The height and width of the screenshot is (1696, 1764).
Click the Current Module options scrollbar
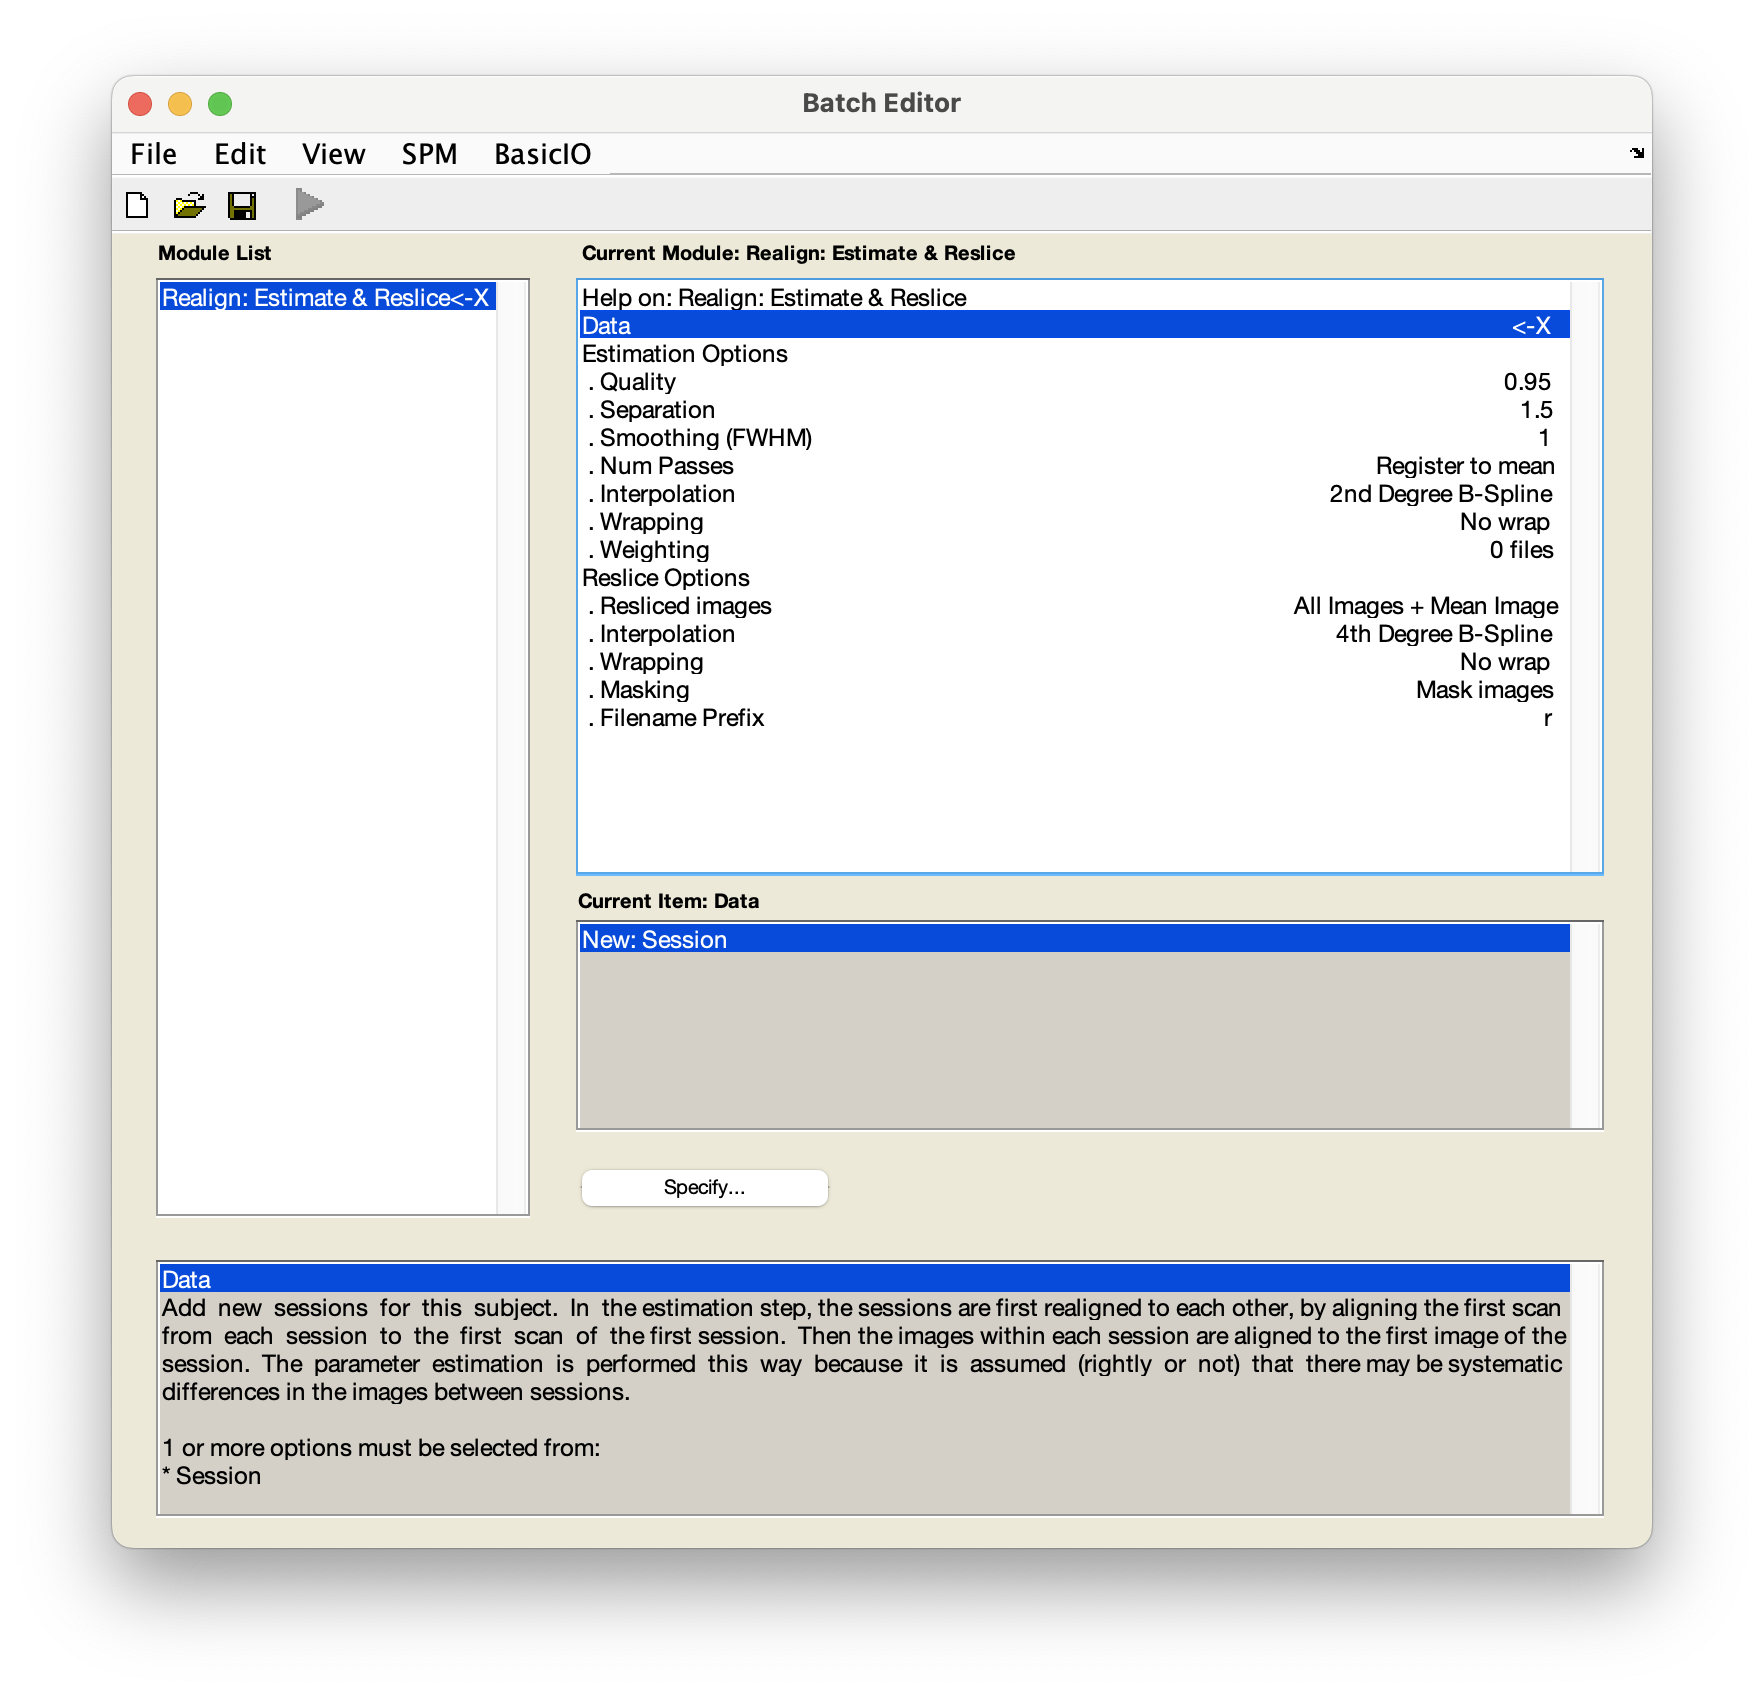coord(1586,577)
